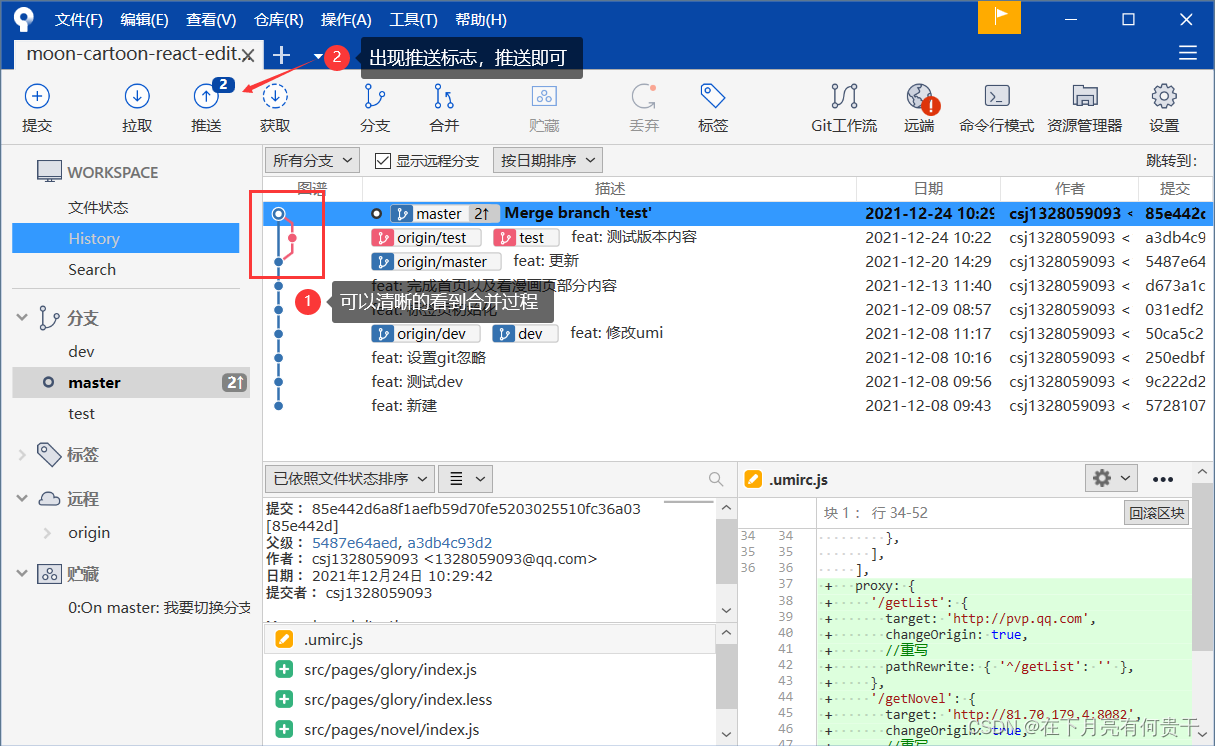
Task: Click the Discard (丢弃) toolbar icon
Action: tap(644, 96)
